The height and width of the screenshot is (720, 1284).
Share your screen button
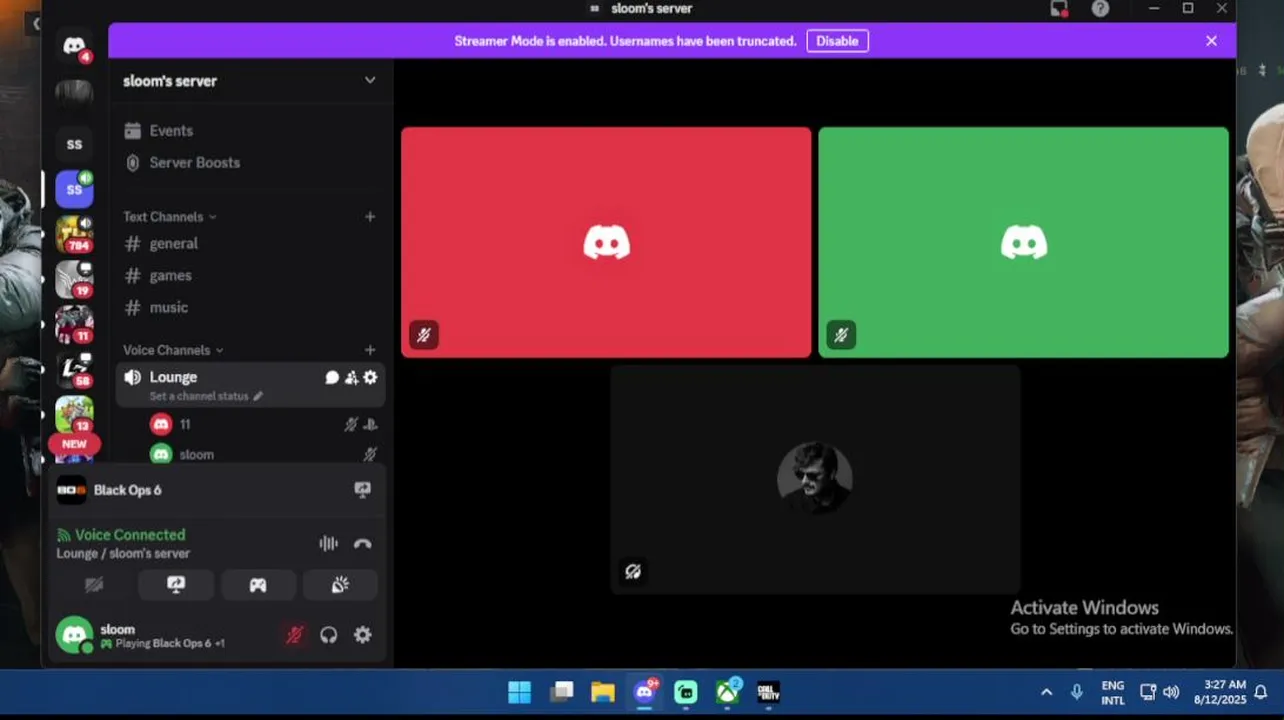[176, 585]
